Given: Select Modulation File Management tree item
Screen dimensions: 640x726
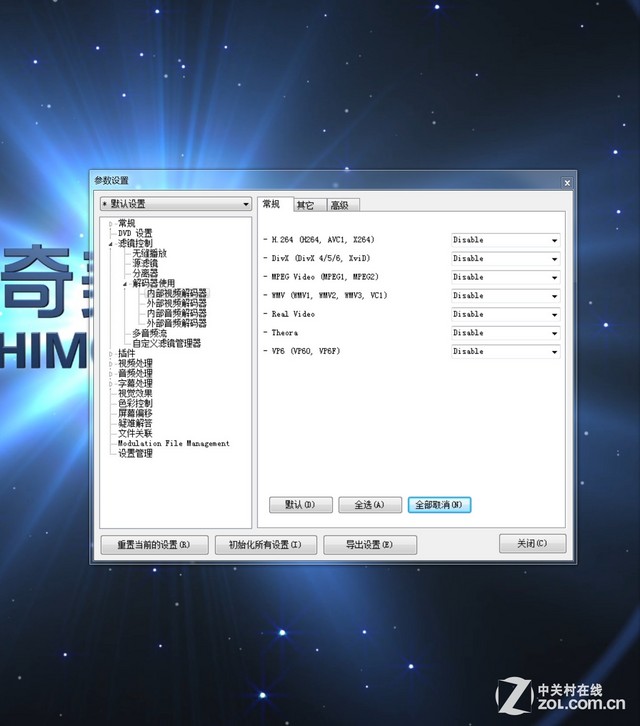Looking at the screenshot, I should point(173,443).
